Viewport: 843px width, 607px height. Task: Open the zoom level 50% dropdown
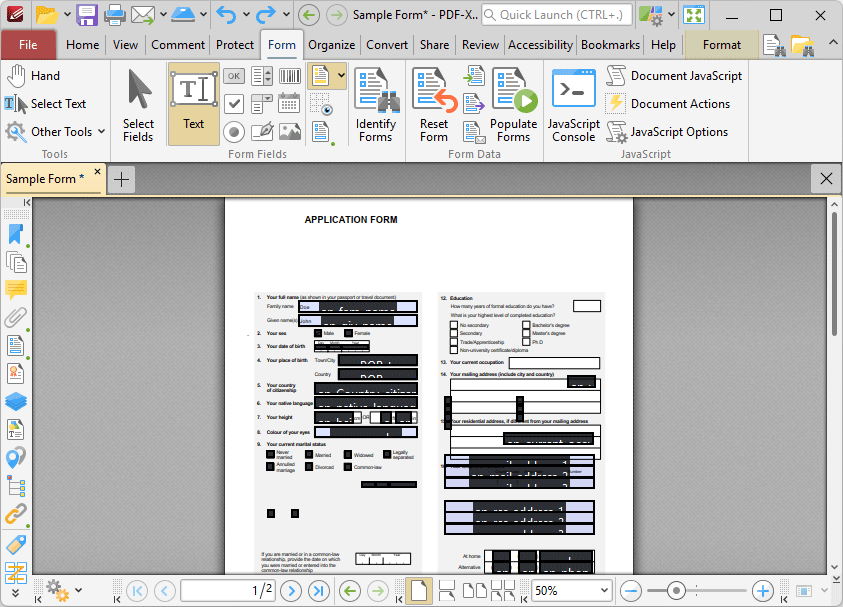click(x=601, y=590)
